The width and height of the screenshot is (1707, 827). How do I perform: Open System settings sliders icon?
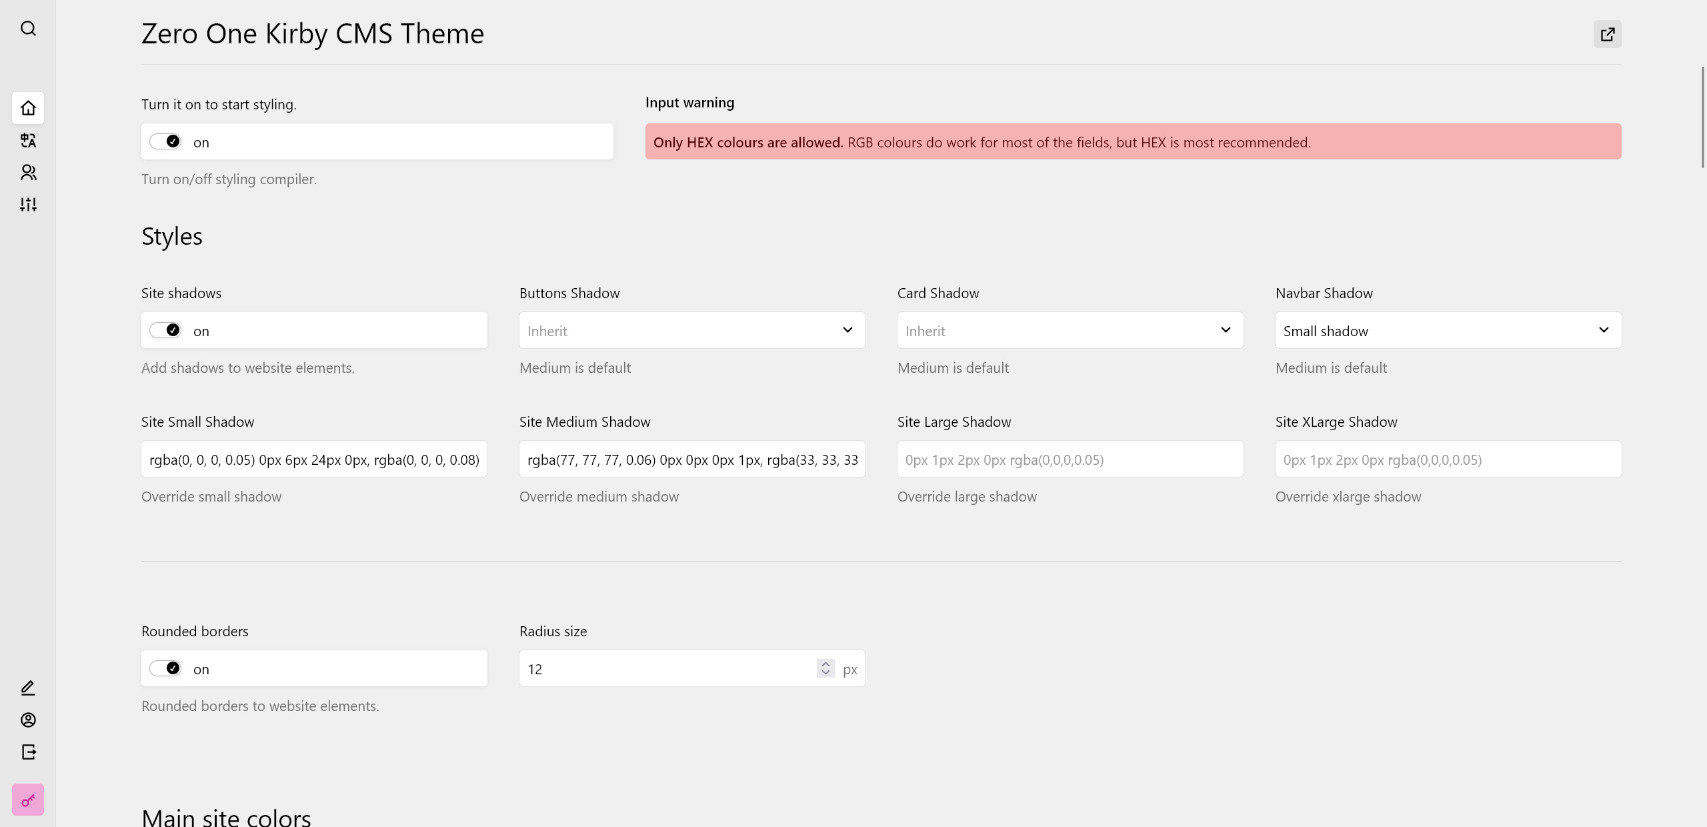click(x=28, y=205)
